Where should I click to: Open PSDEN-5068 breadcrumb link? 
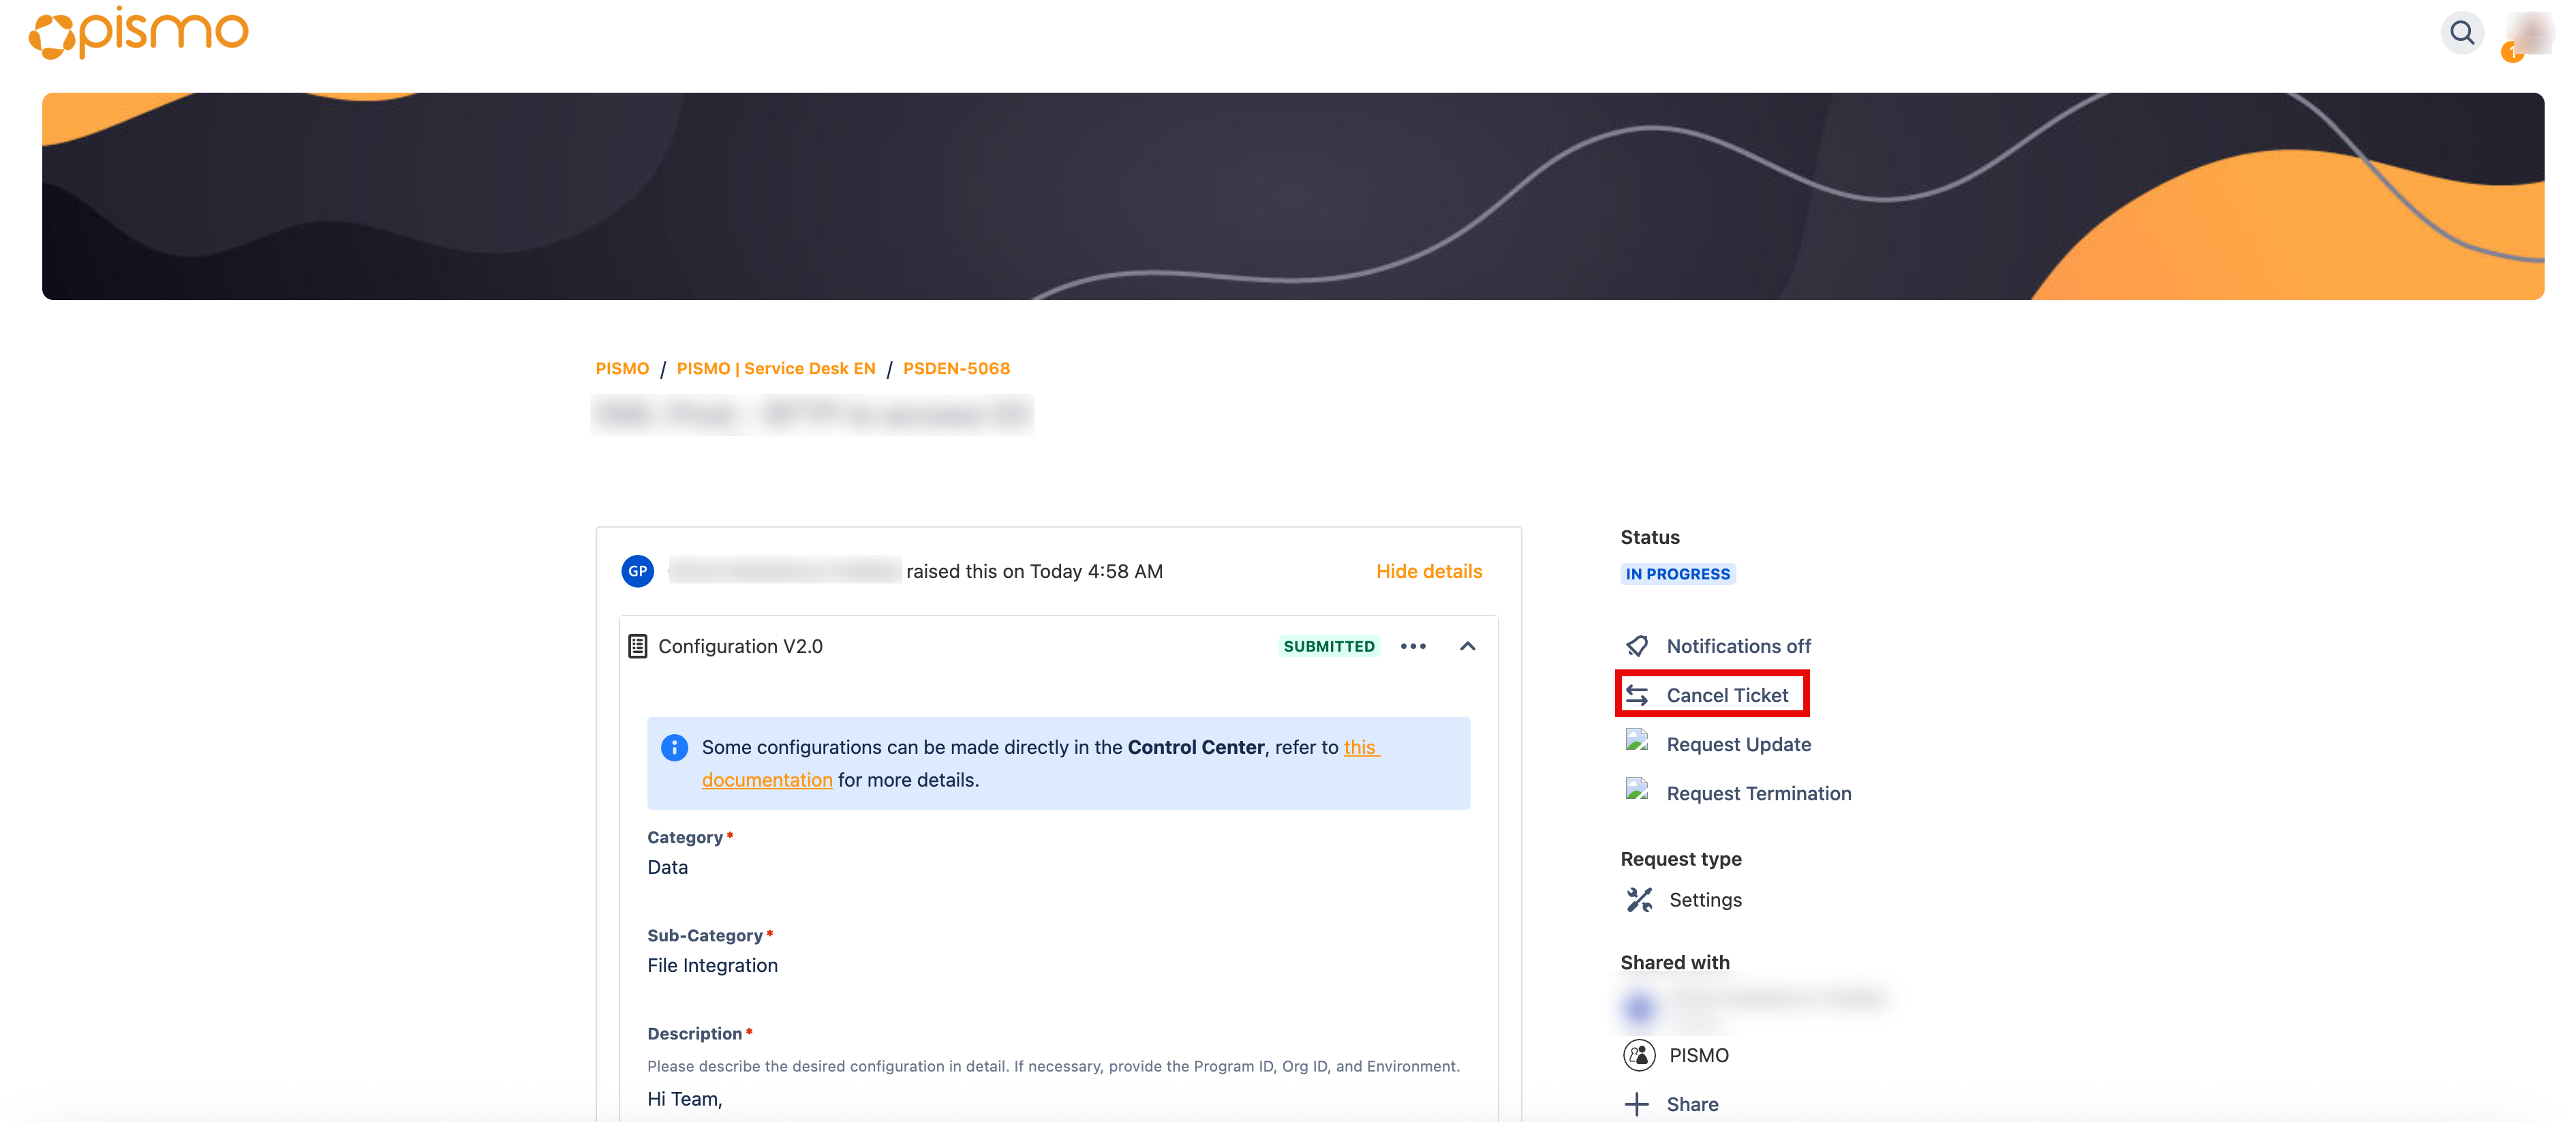pos(956,368)
